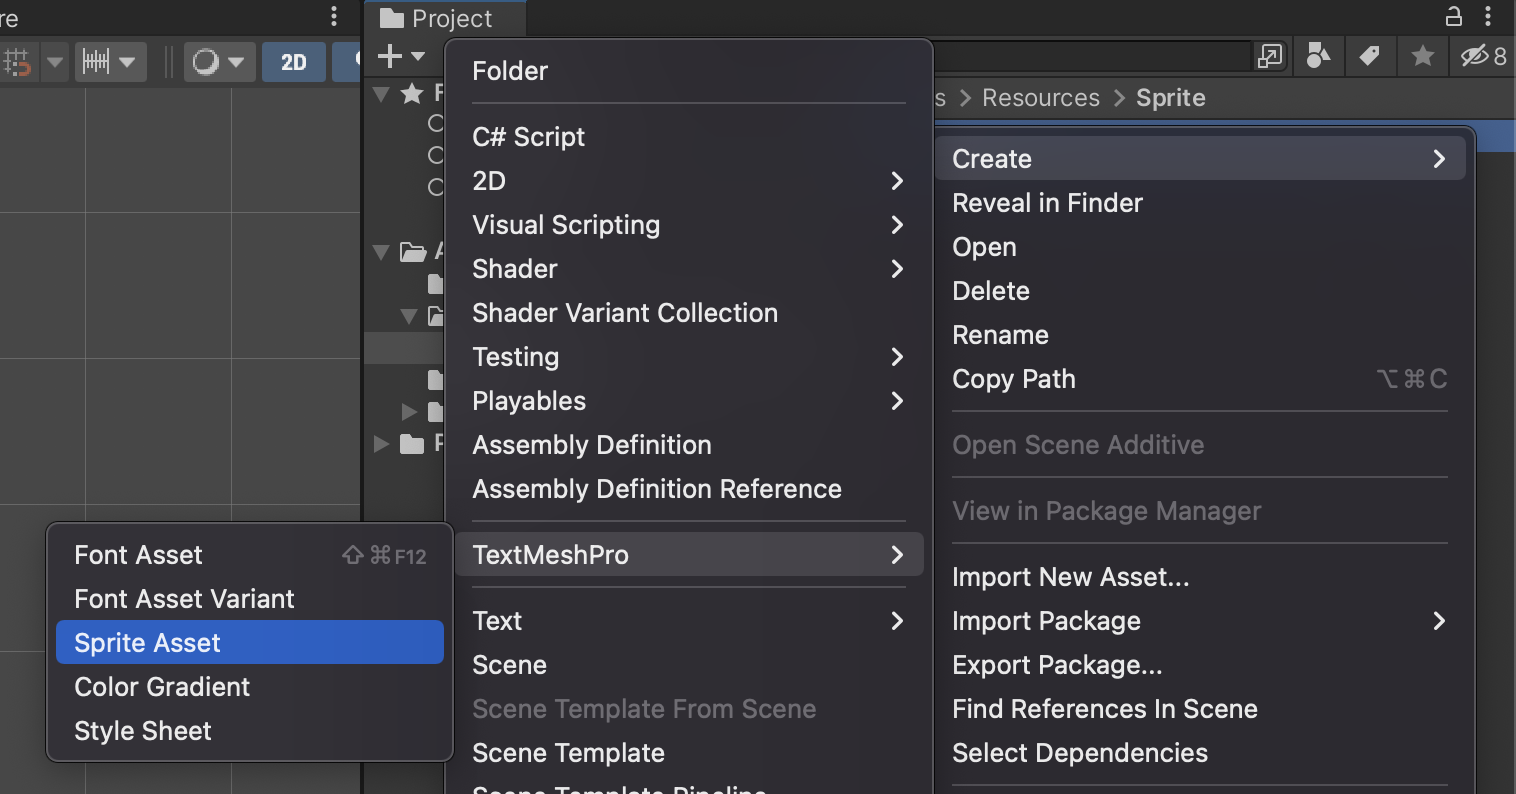
Task: Open the search in new window icon
Action: pyautogui.click(x=1269, y=56)
